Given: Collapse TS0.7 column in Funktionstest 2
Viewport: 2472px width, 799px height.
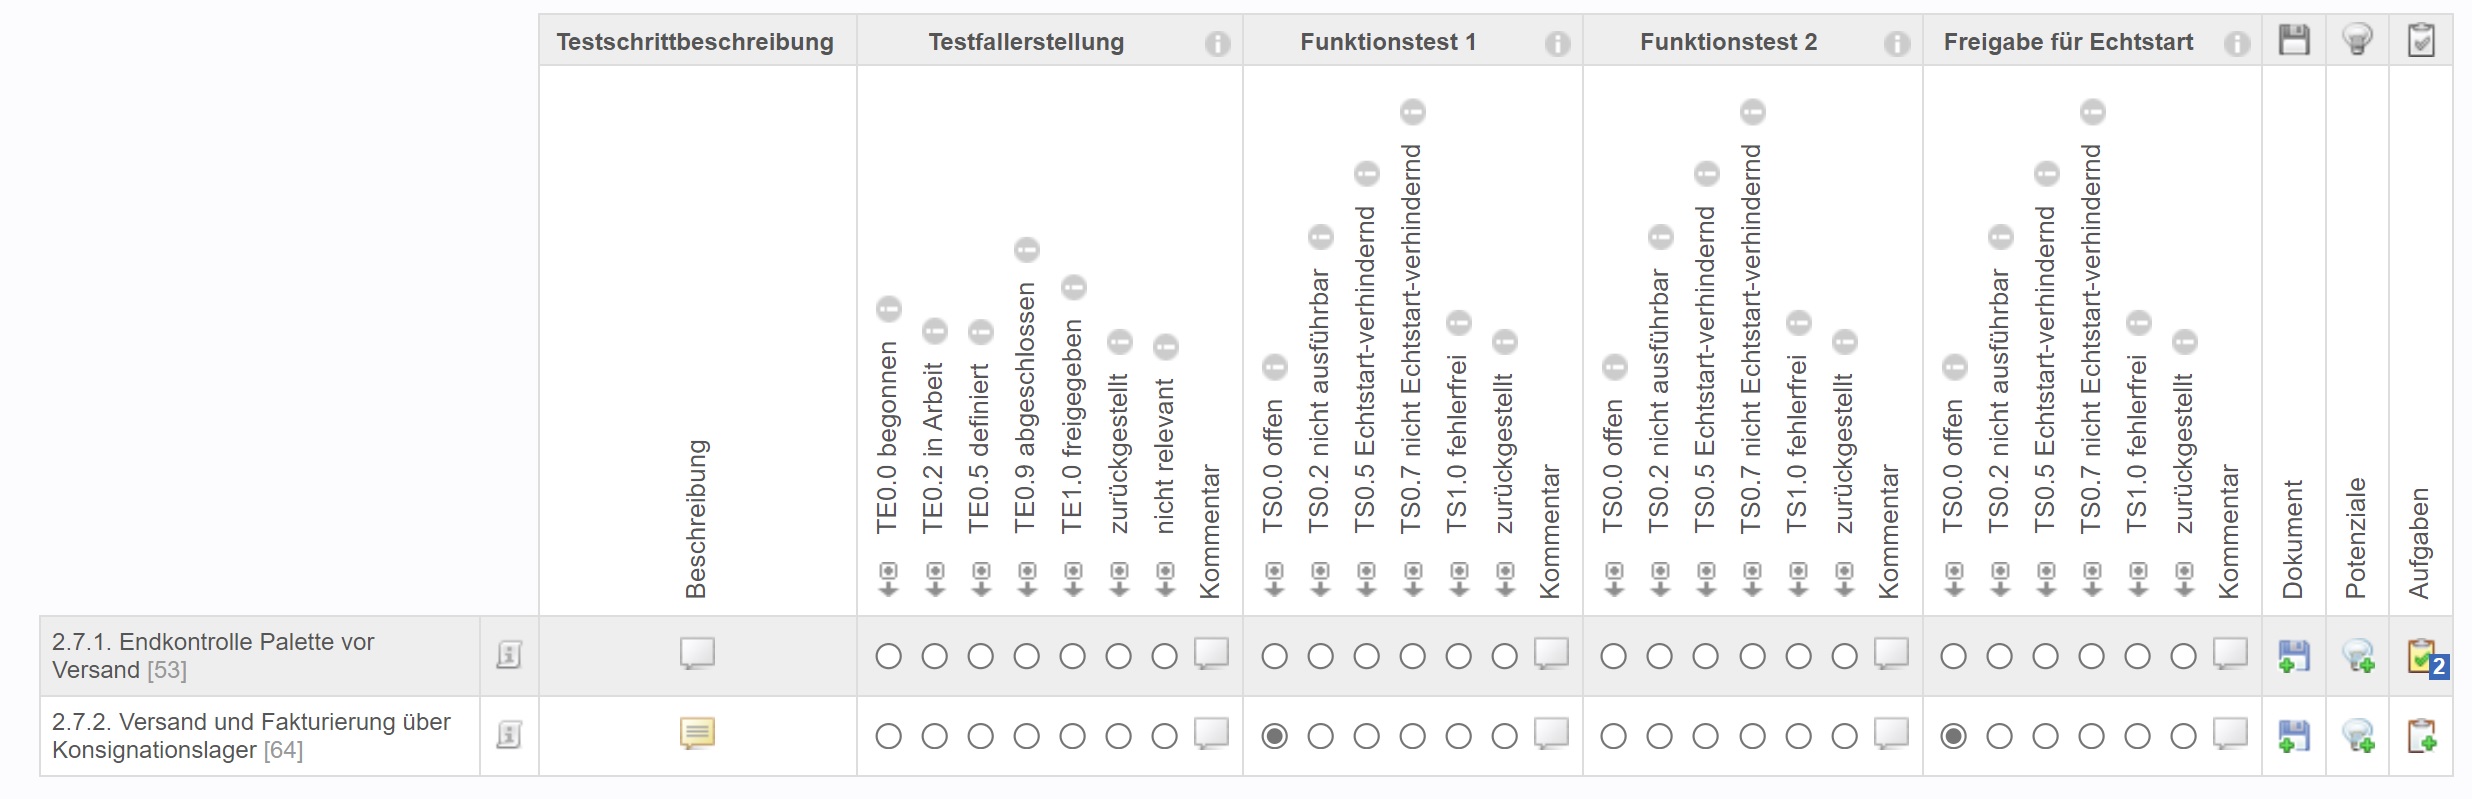Looking at the screenshot, I should click(1752, 112).
